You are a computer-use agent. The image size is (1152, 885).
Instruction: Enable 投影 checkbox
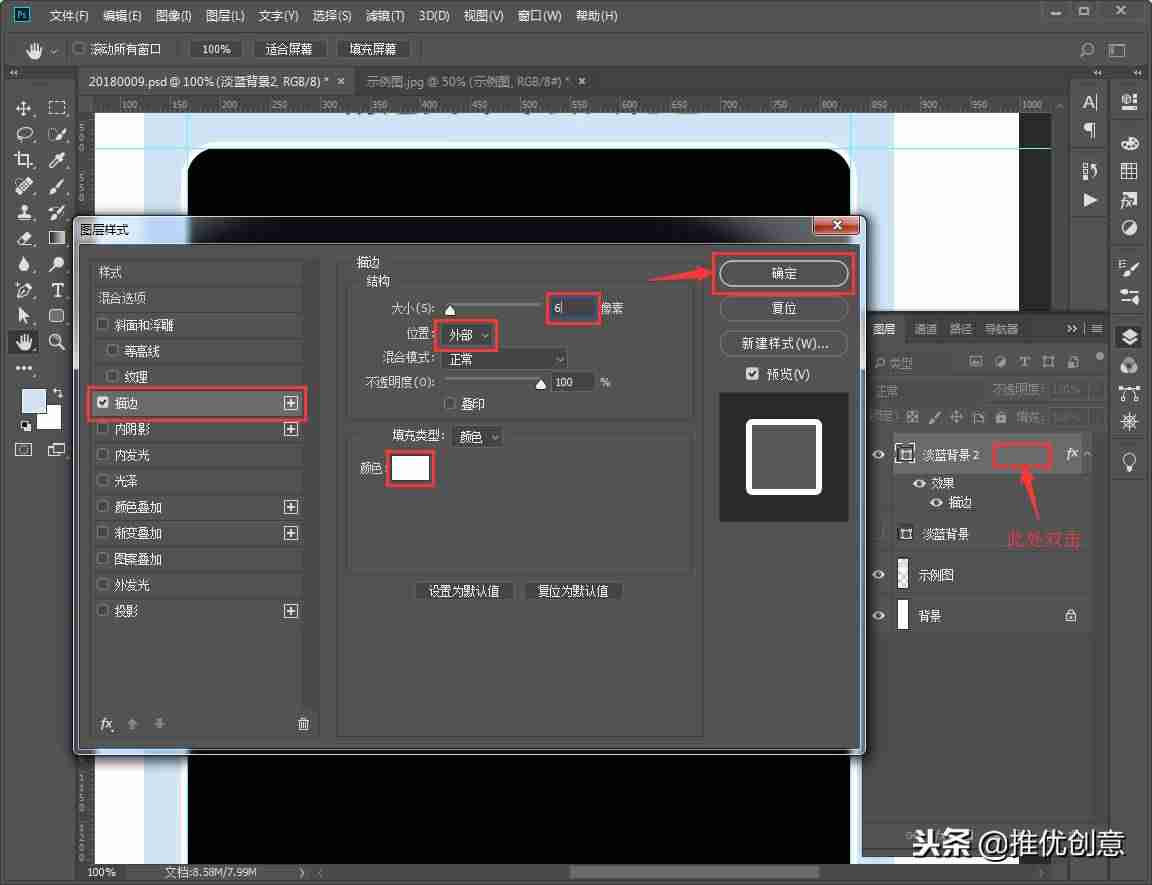pos(103,610)
